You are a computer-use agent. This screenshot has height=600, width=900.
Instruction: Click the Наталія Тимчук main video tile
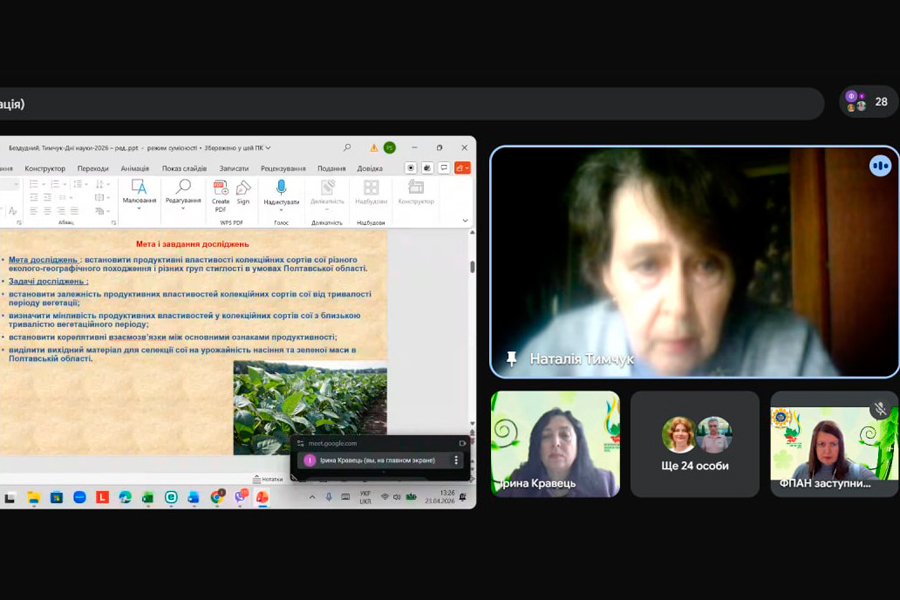695,262
